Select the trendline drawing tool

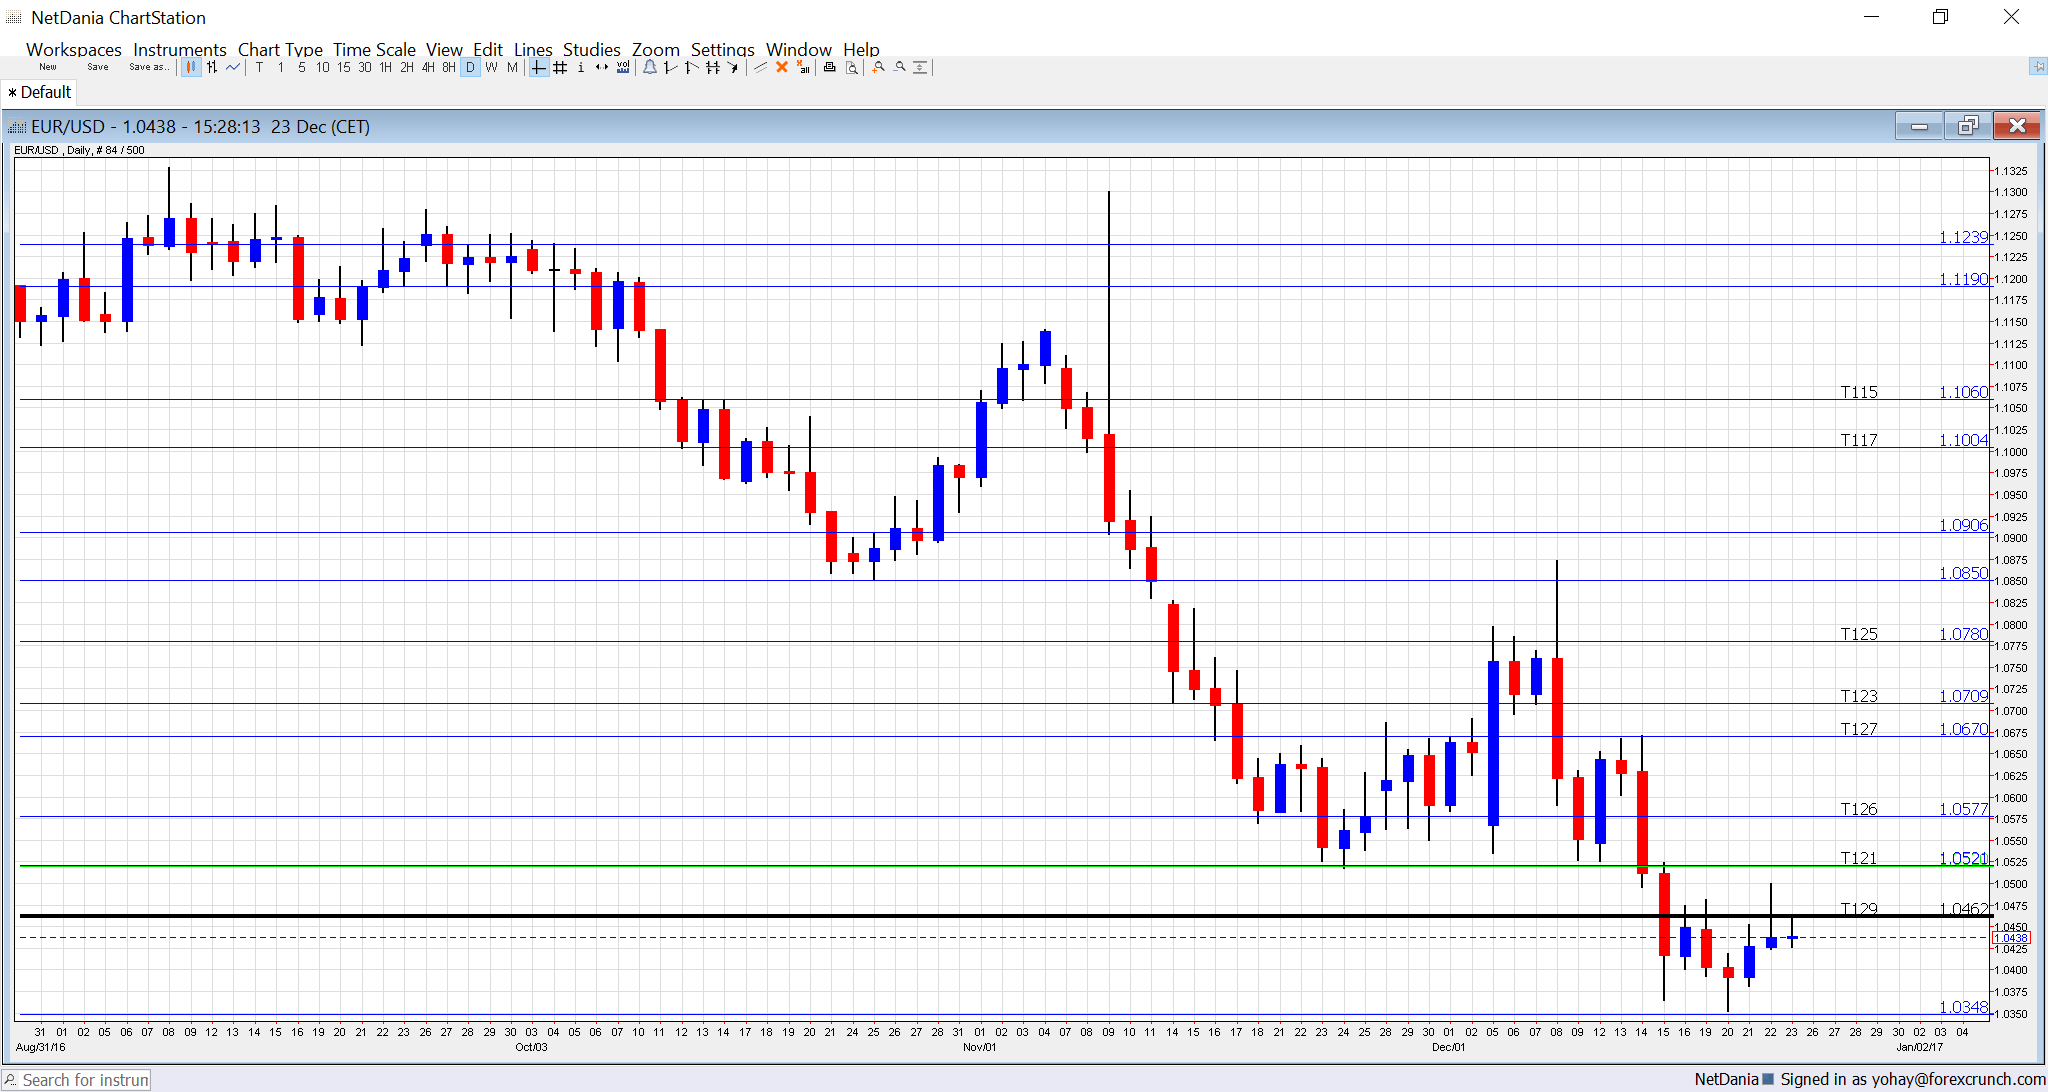tap(670, 67)
